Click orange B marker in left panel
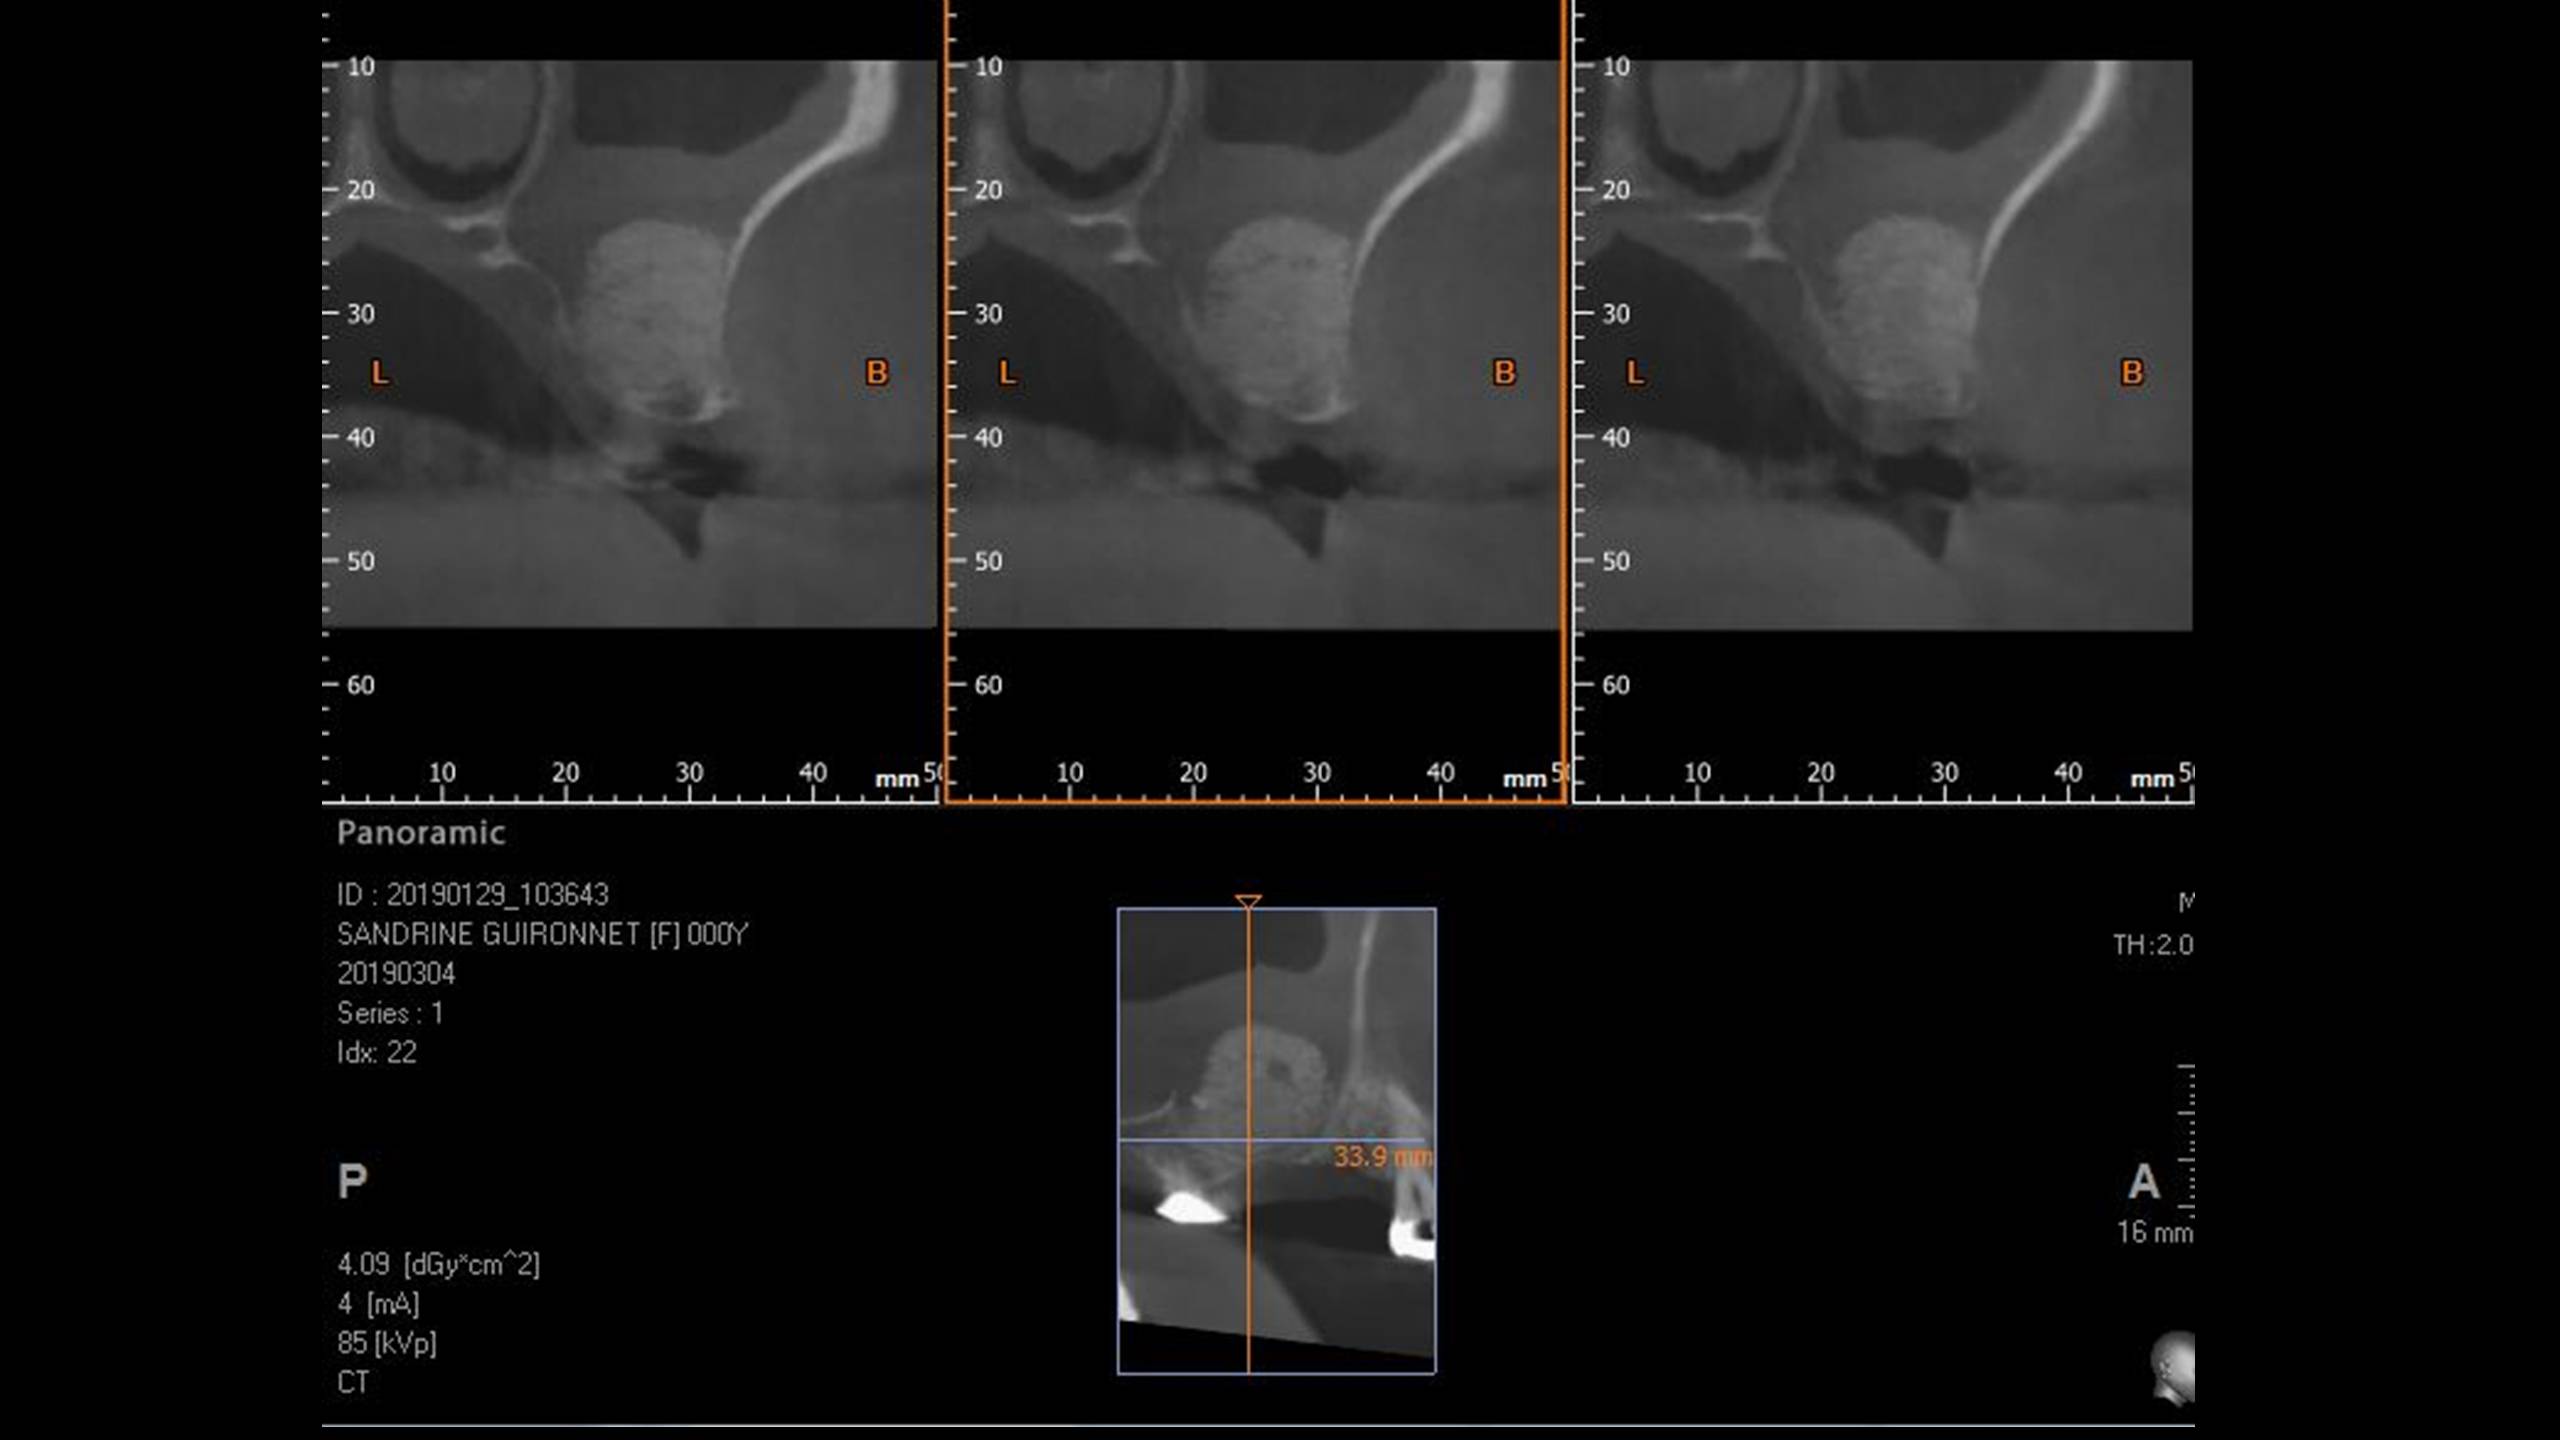The height and width of the screenshot is (1440, 2560). pyautogui.click(x=876, y=373)
